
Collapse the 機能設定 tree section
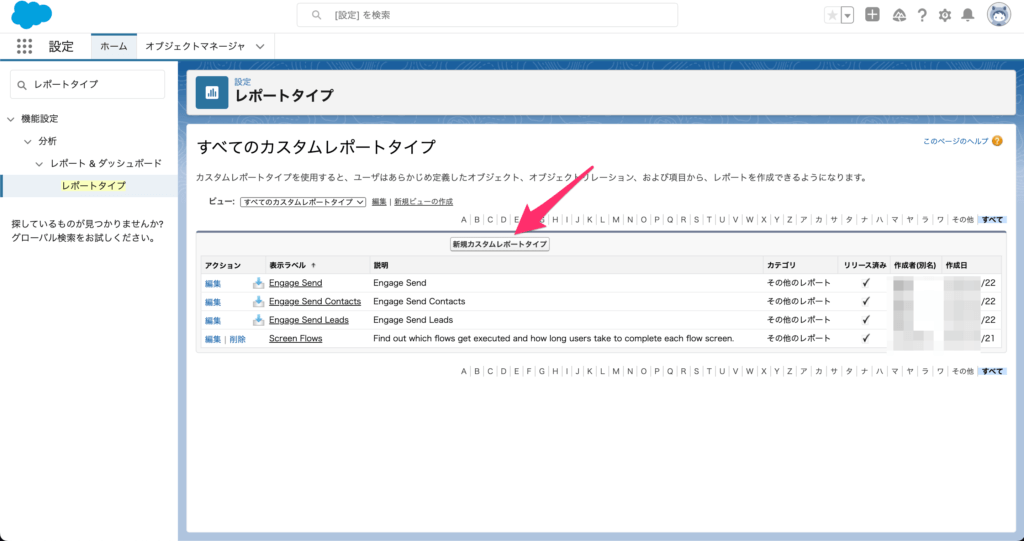coord(11,119)
